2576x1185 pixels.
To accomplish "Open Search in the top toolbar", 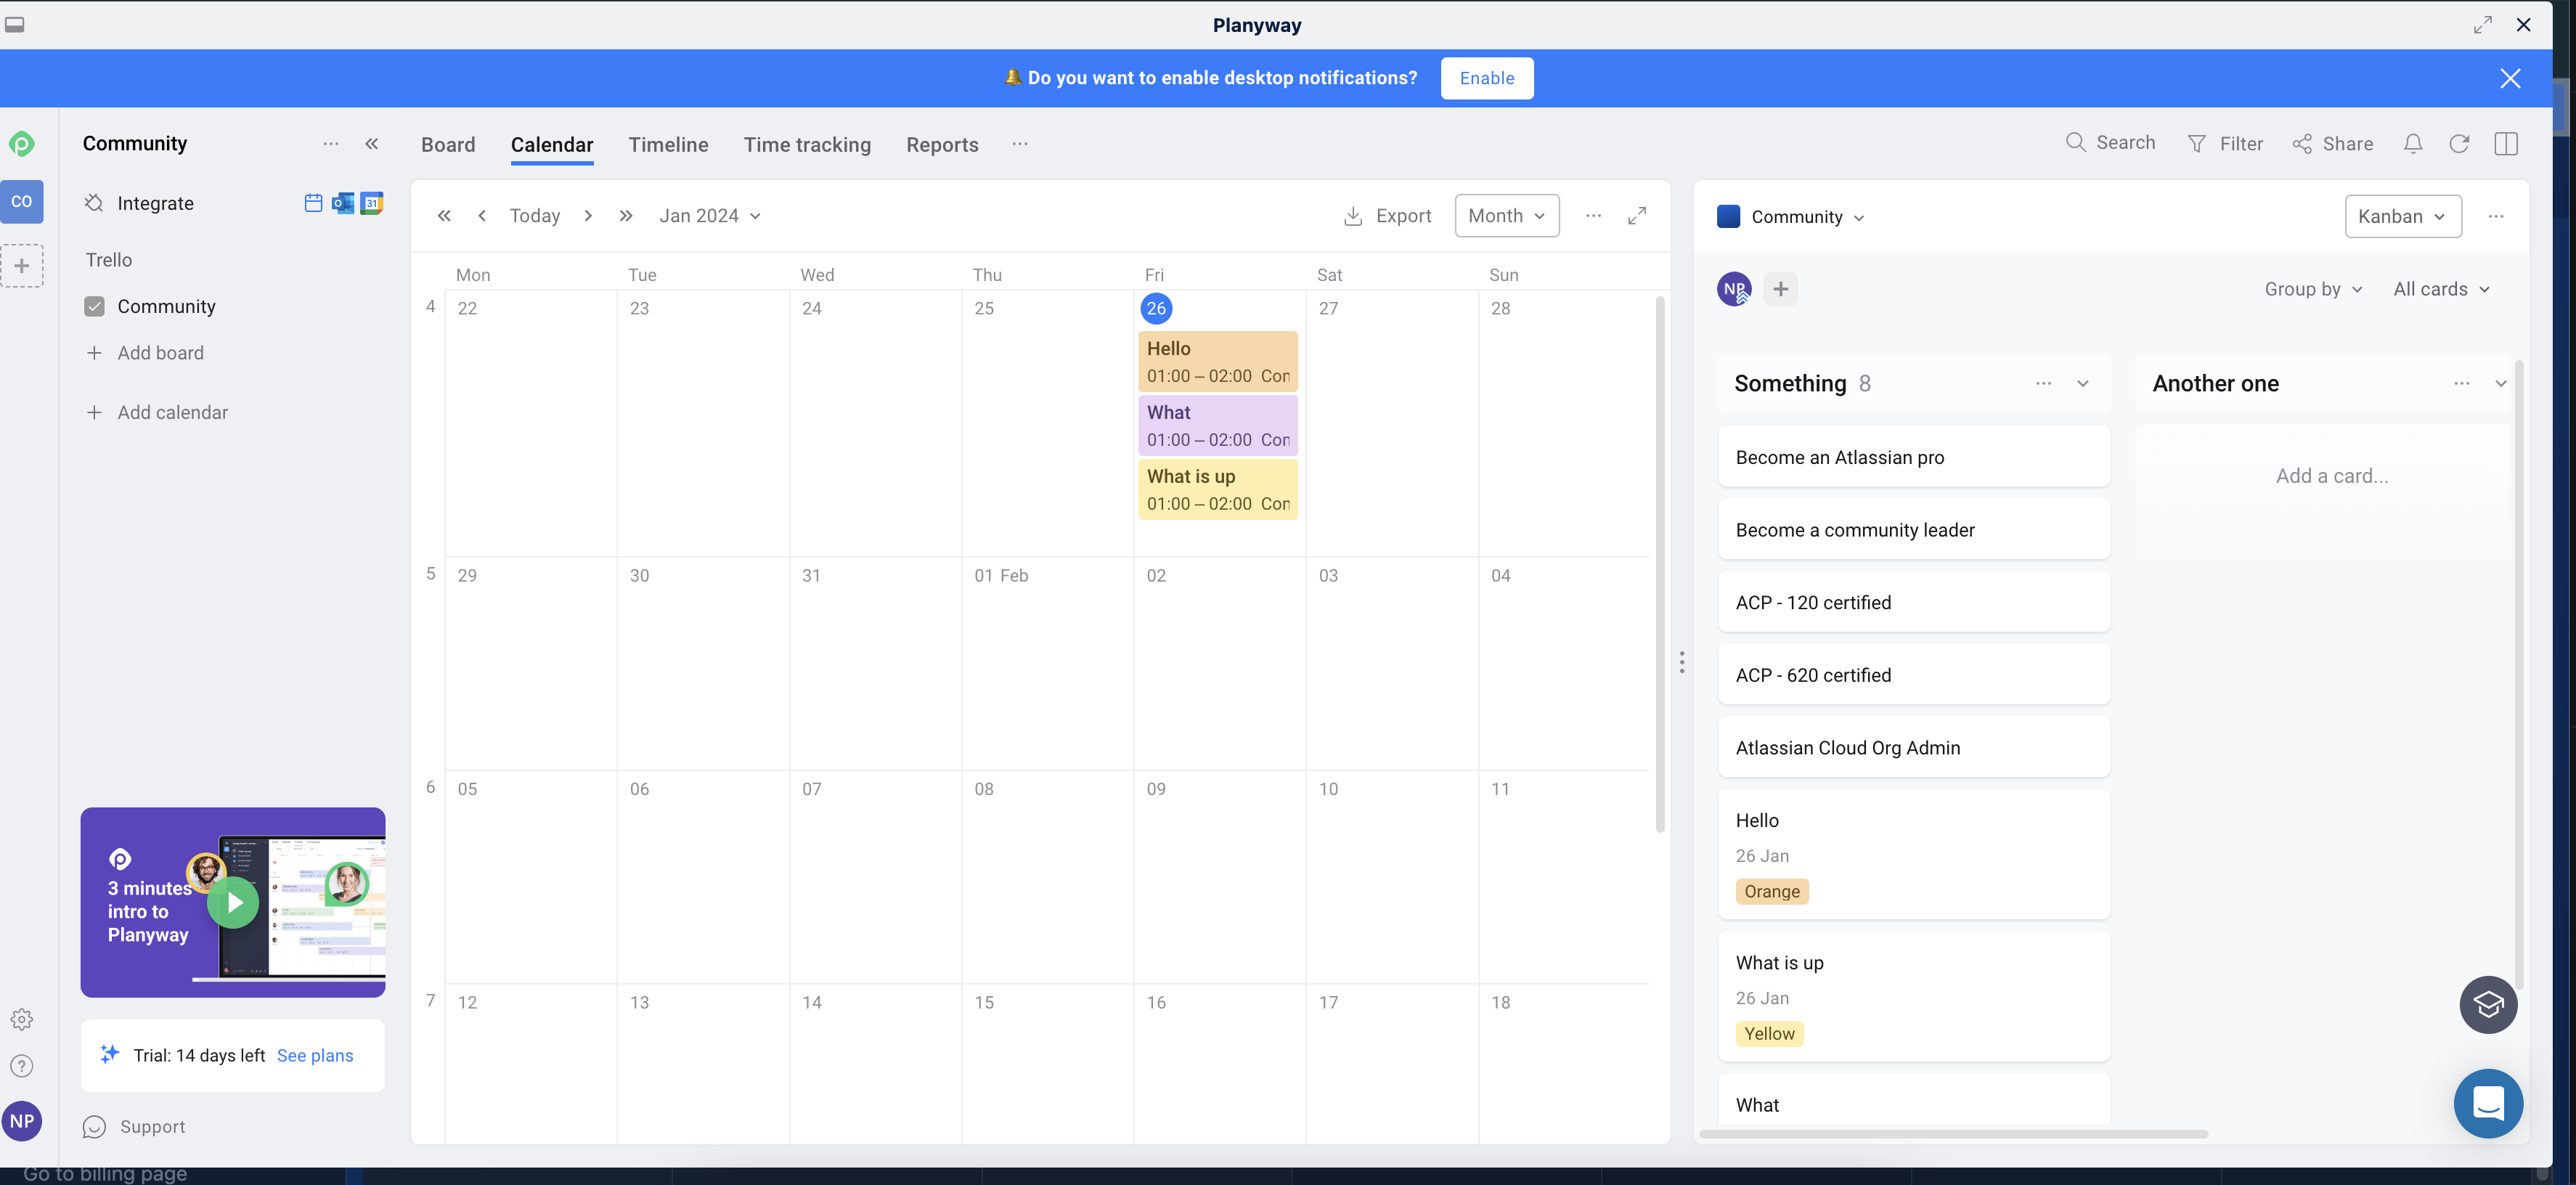I will [2110, 143].
